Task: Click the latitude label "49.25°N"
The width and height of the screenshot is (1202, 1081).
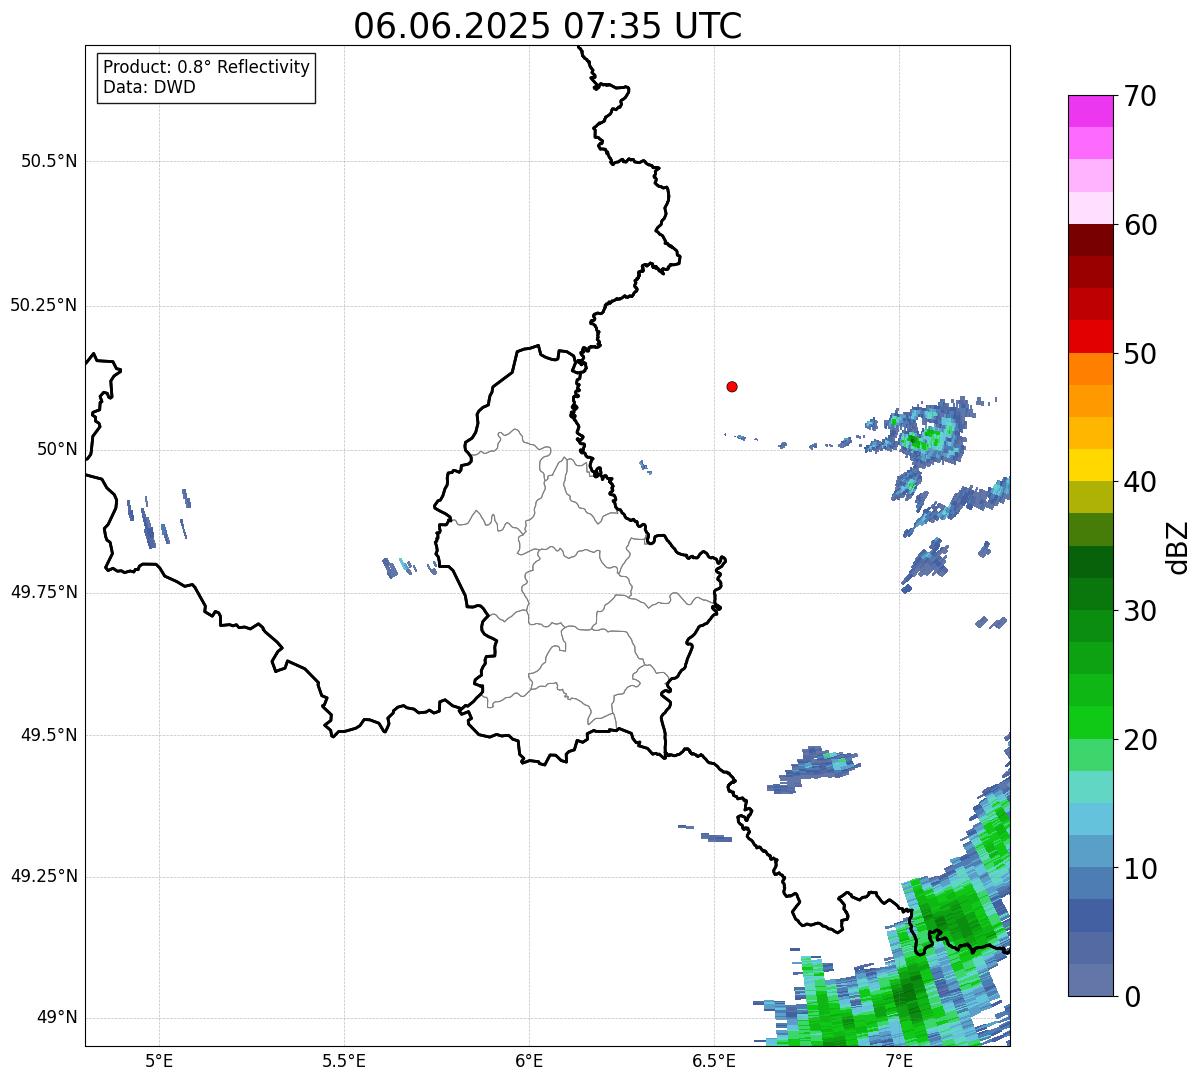Action: coord(44,877)
